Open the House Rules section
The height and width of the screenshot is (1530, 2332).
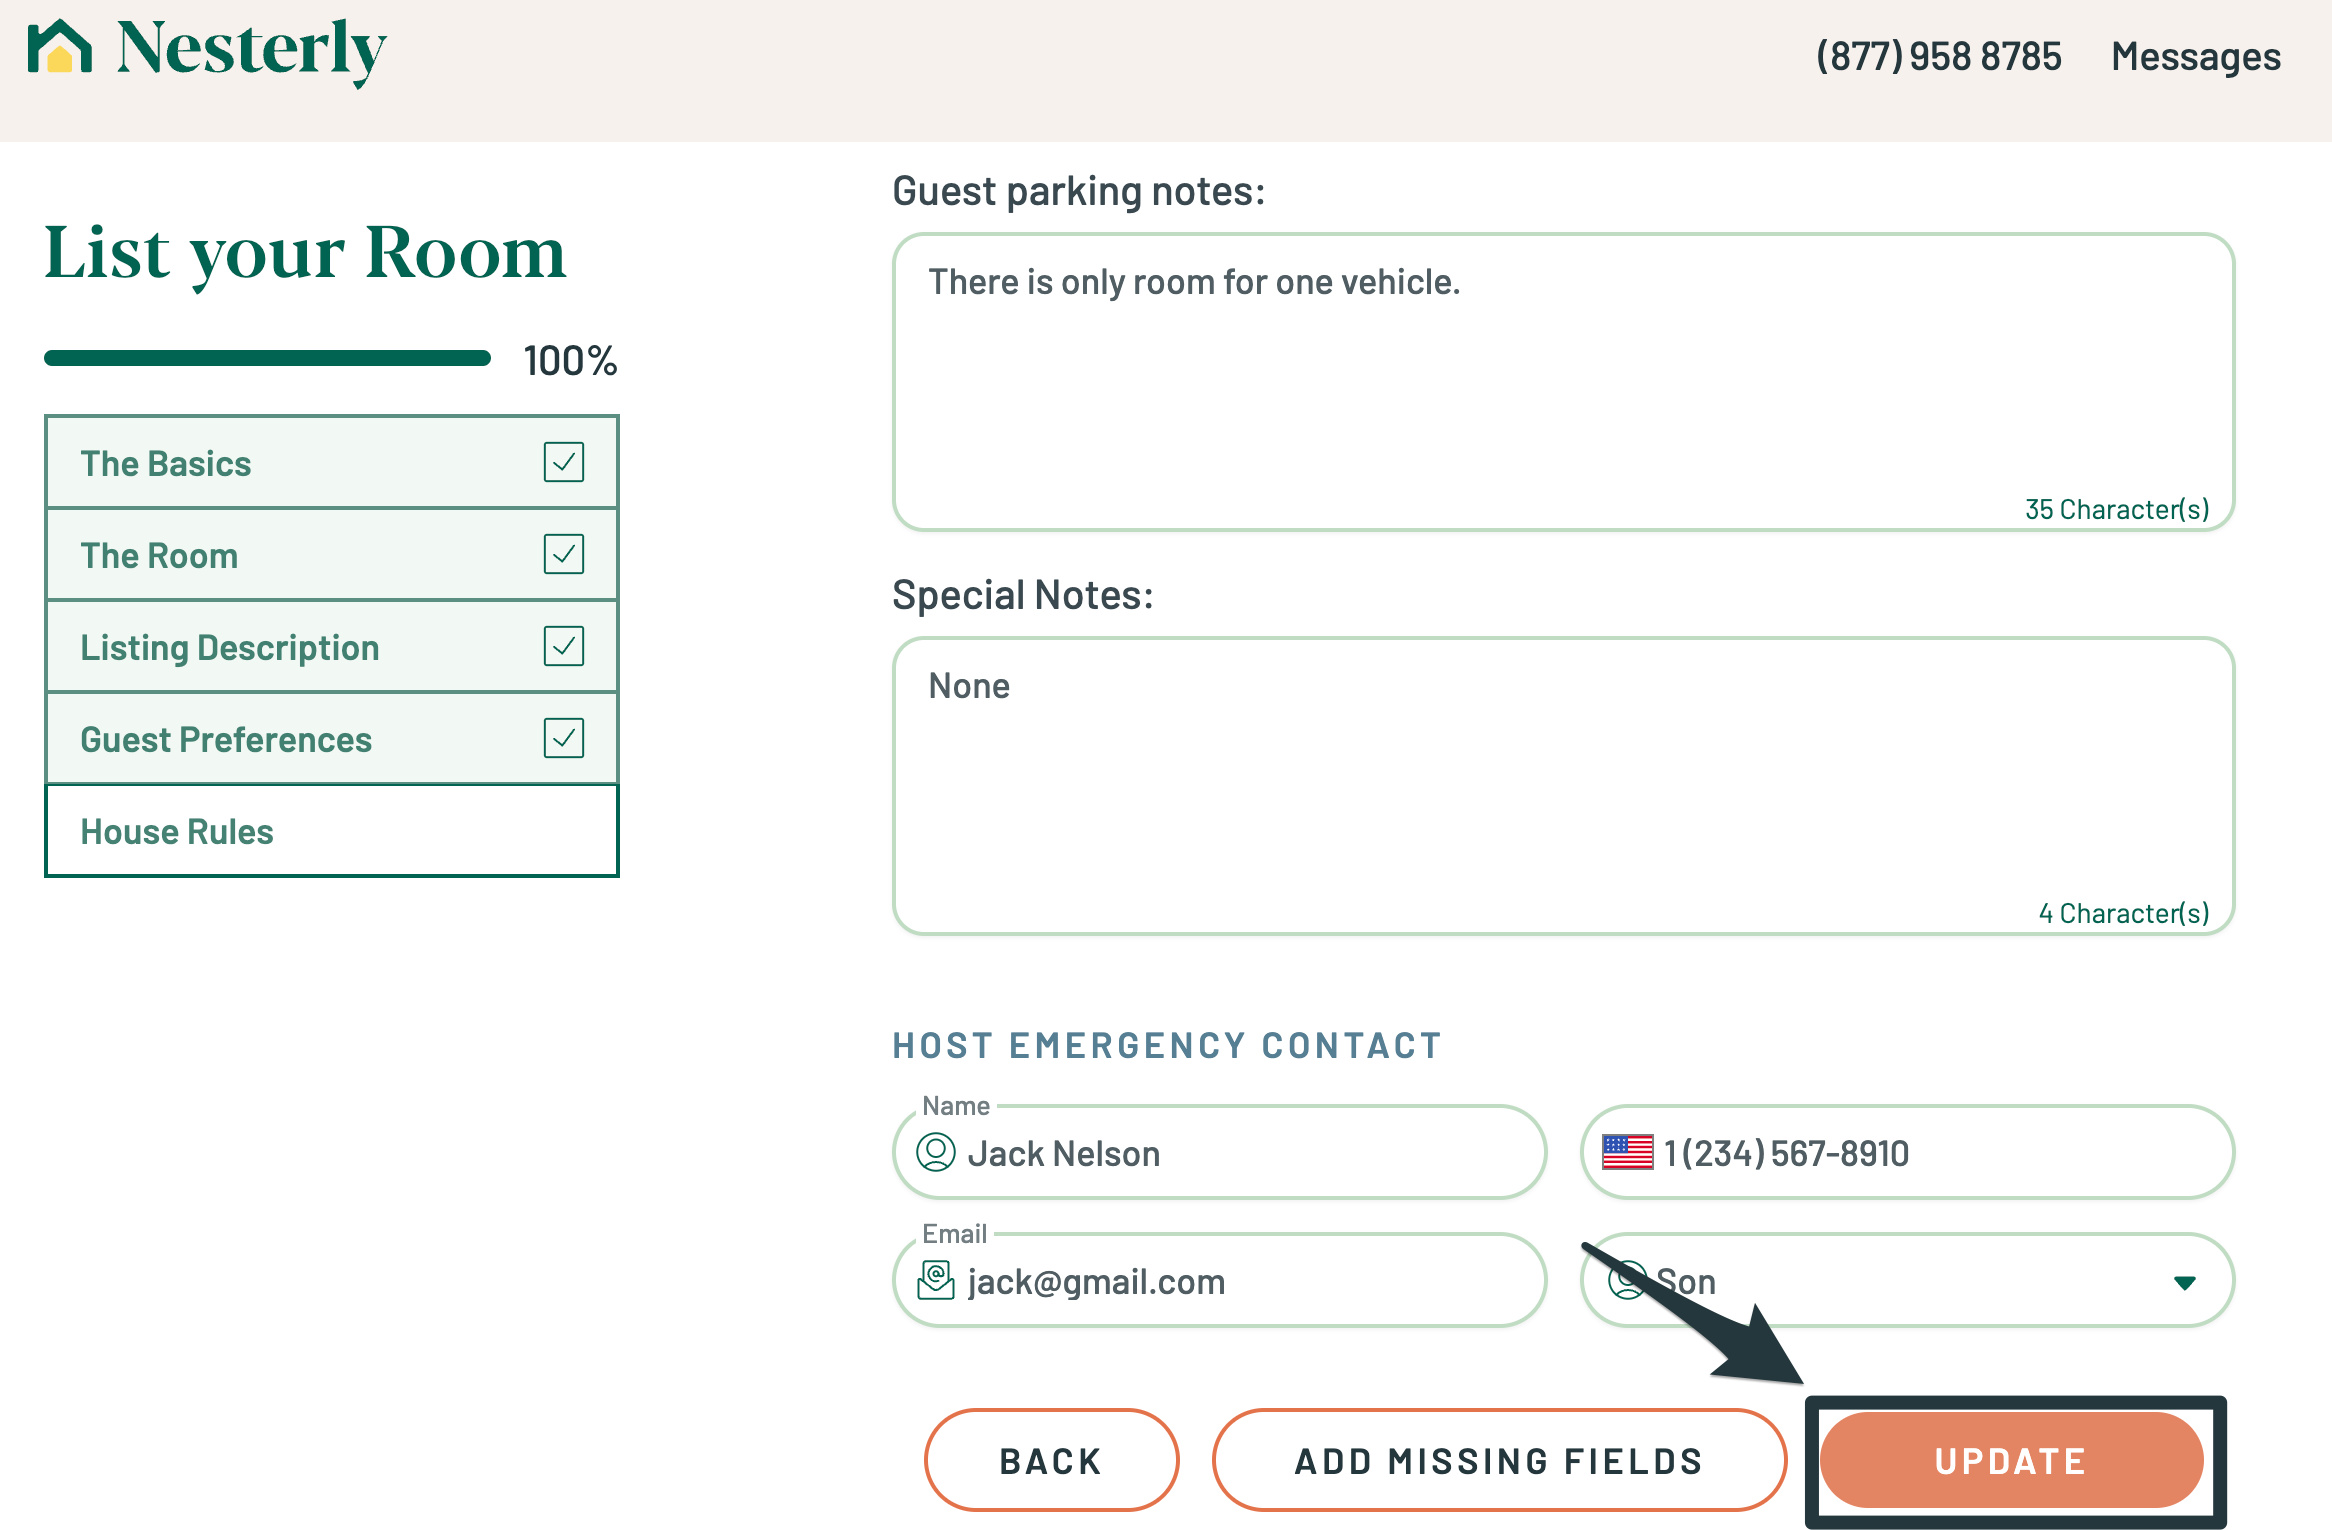(331, 831)
